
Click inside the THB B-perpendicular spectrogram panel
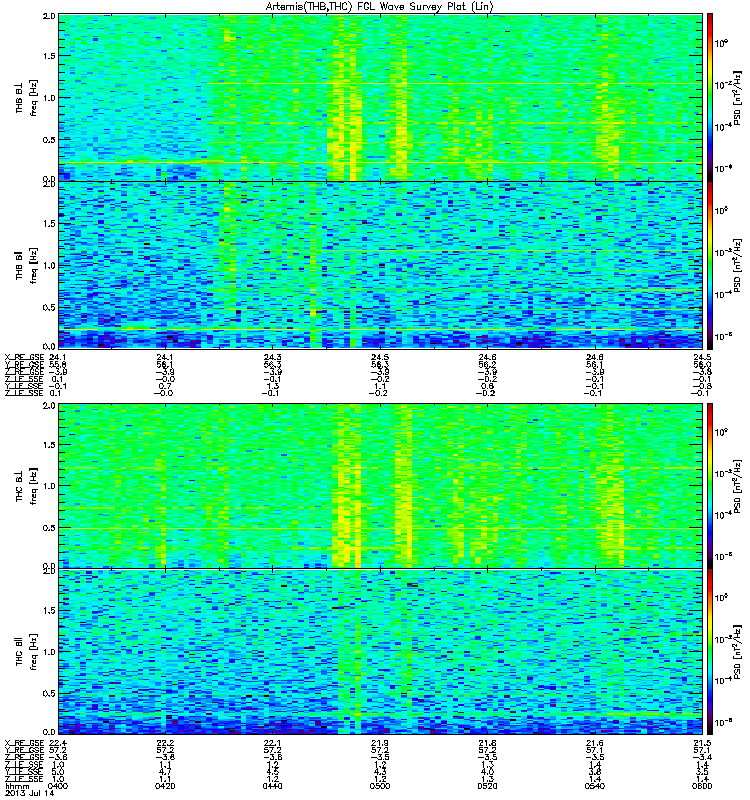pos(380,97)
